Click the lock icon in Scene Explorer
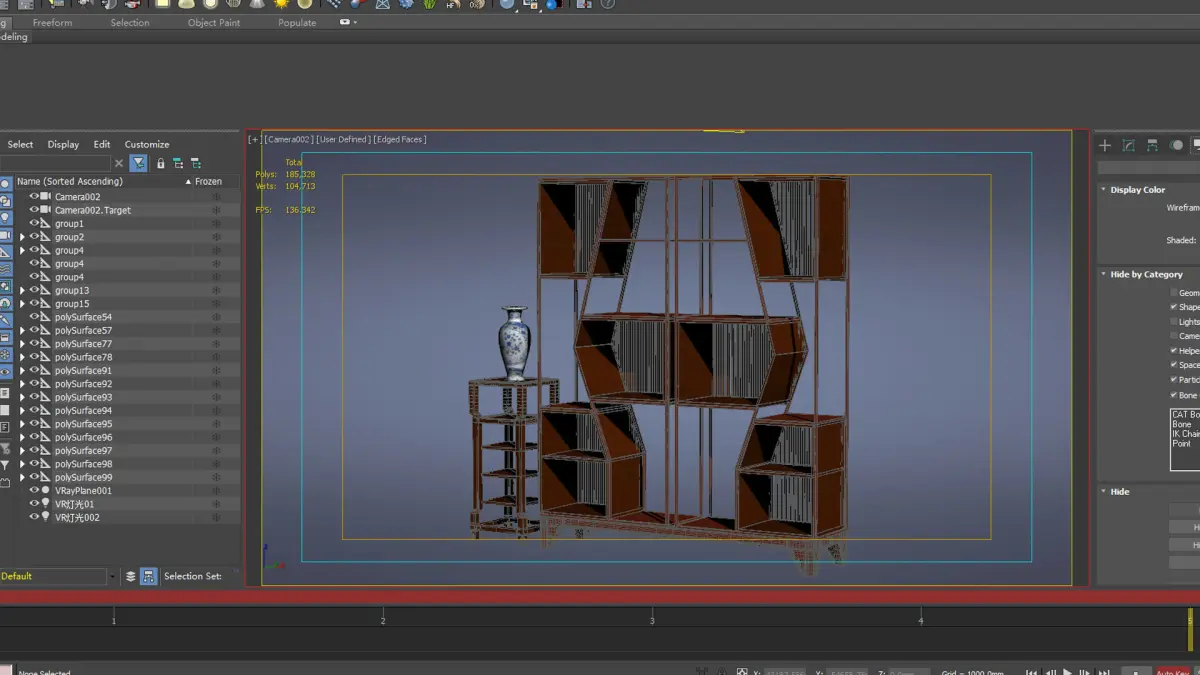Image resolution: width=1200 pixels, height=675 pixels. click(160, 163)
